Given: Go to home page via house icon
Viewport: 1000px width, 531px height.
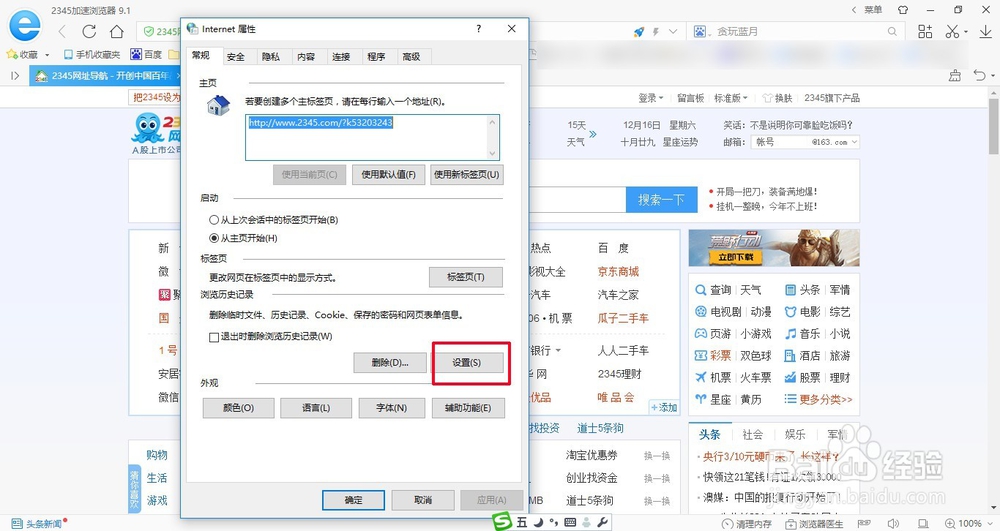Looking at the screenshot, I should pyautogui.click(x=117, y=31).
